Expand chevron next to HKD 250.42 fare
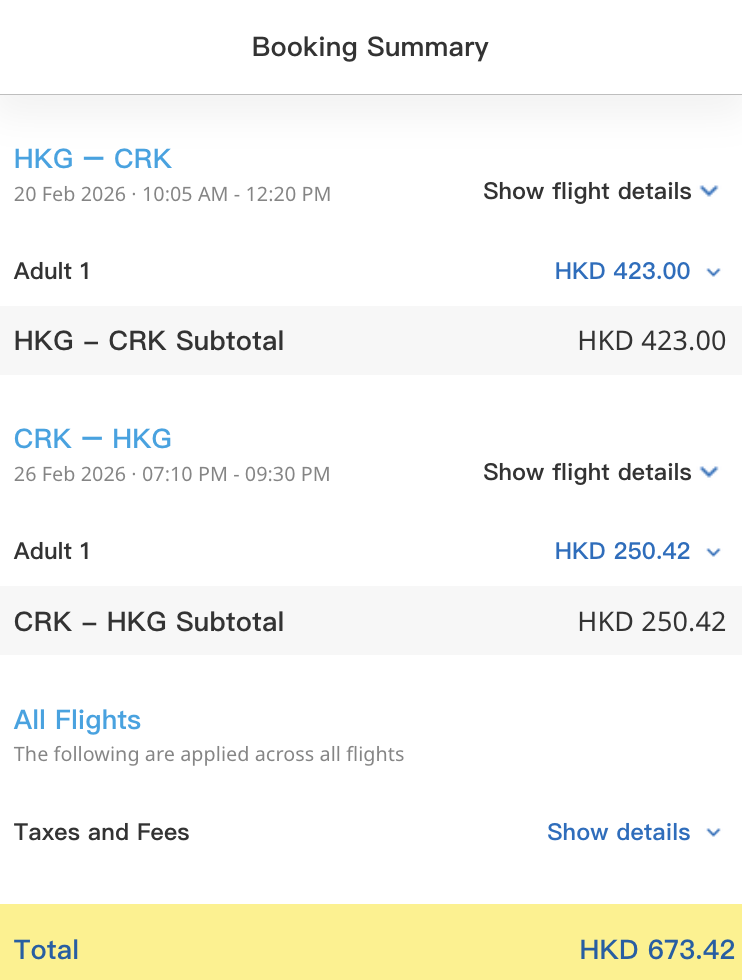This screenshot has width=742, height=980. (713, 551)
